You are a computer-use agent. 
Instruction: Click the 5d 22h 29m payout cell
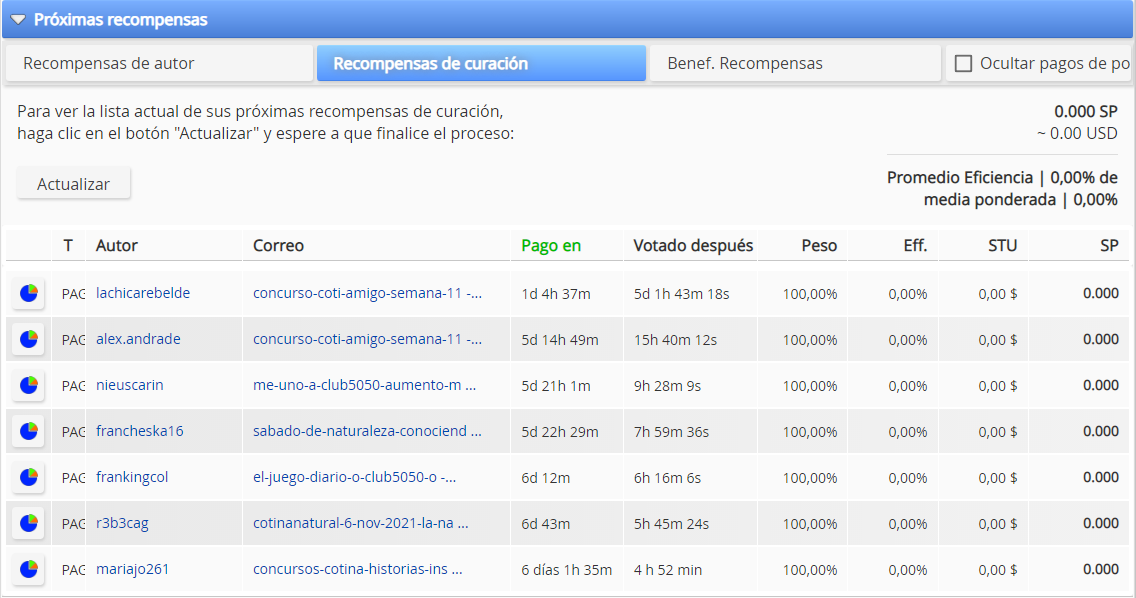pyautogui.click(x=559, y=432)
